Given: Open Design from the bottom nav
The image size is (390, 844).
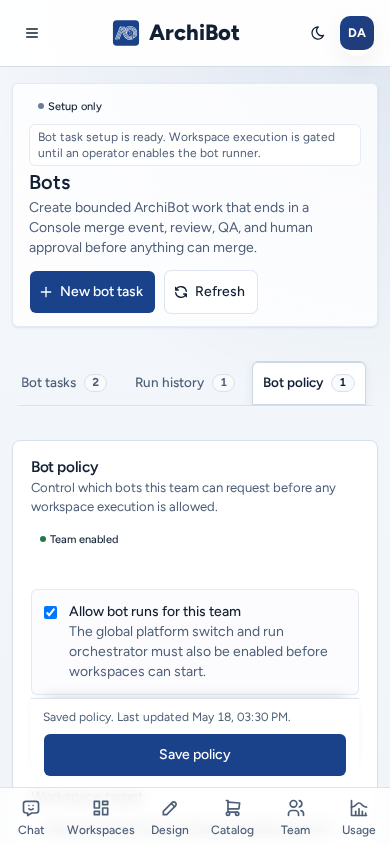Looking at the screenshot, I should [169, 817].
